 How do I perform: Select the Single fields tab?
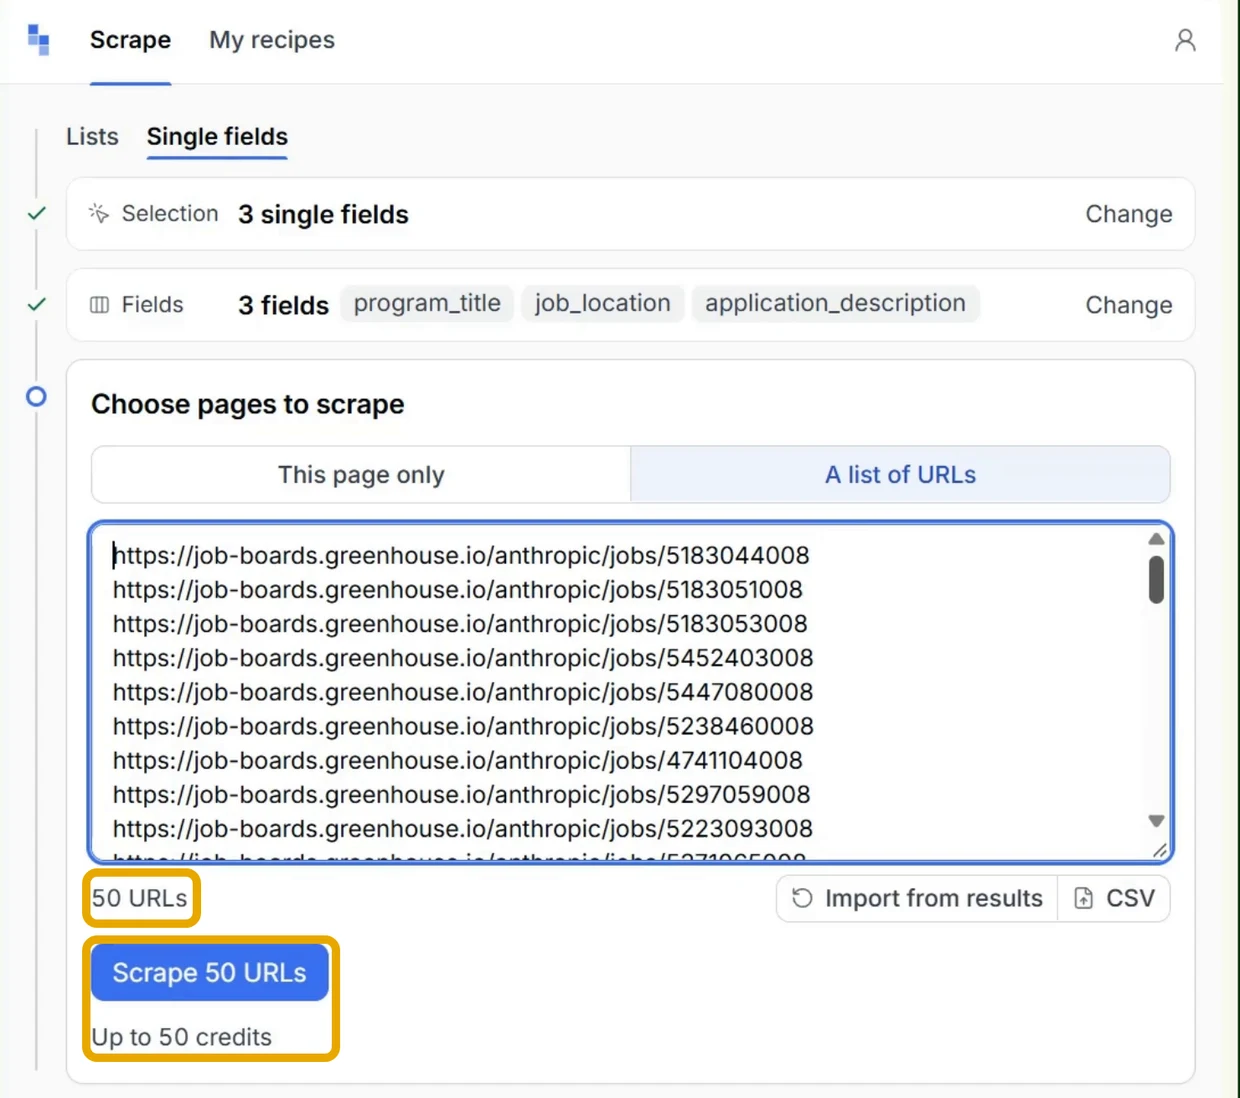pyautogui.click(x=217, y=136)
